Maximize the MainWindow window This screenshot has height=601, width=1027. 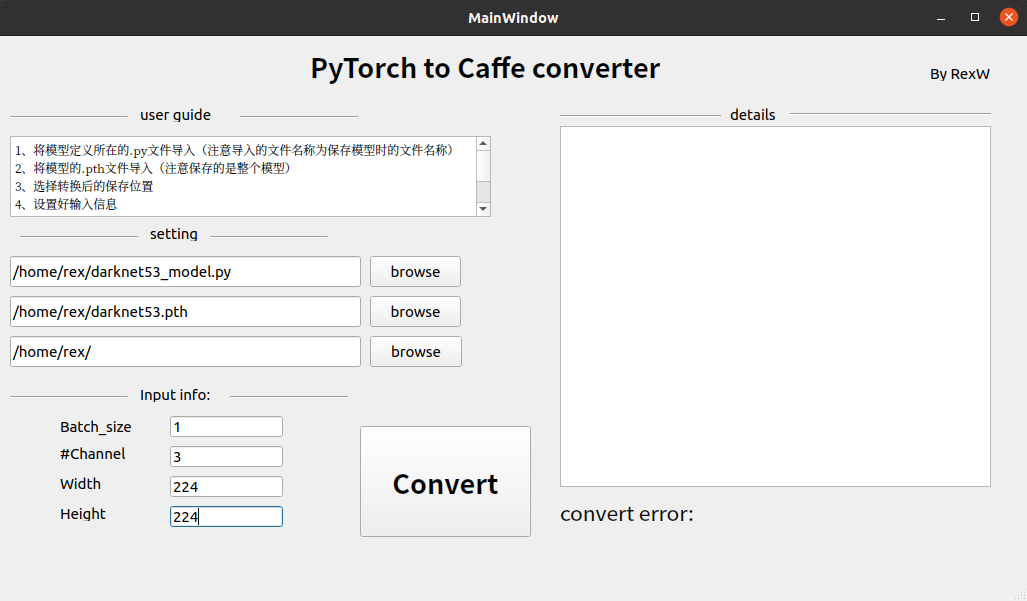975,18
